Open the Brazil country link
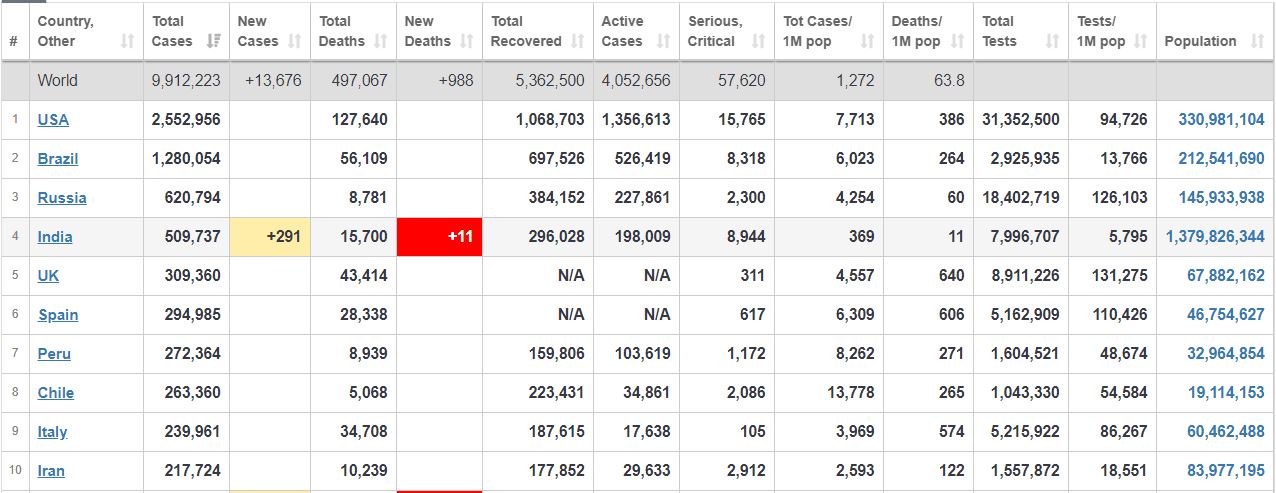1276x493 pixels. tap(58, 159)
